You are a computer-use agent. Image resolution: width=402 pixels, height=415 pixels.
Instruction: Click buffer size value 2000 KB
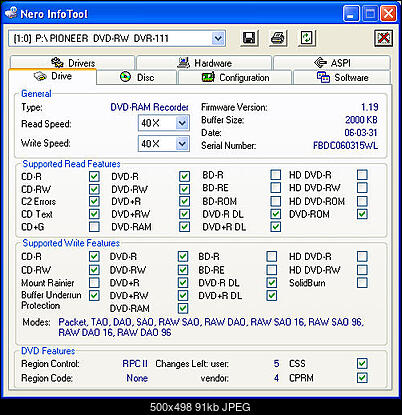(361, 120)
